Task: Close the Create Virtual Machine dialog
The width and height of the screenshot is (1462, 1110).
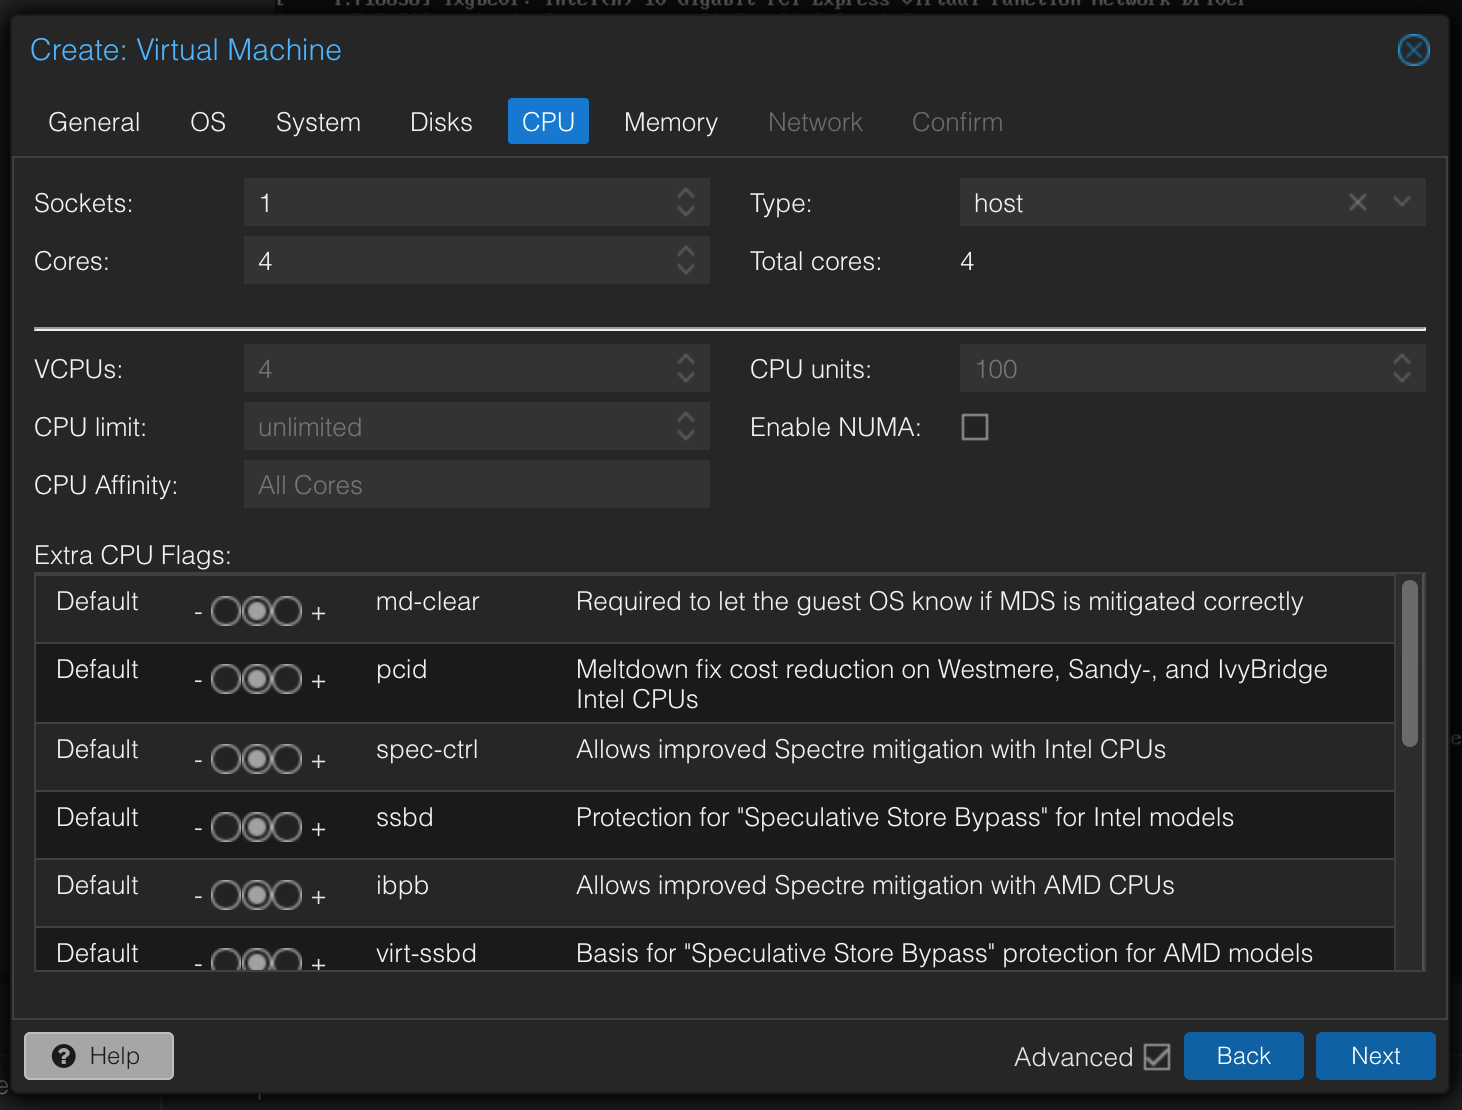Action: [x=1413, y=50]
